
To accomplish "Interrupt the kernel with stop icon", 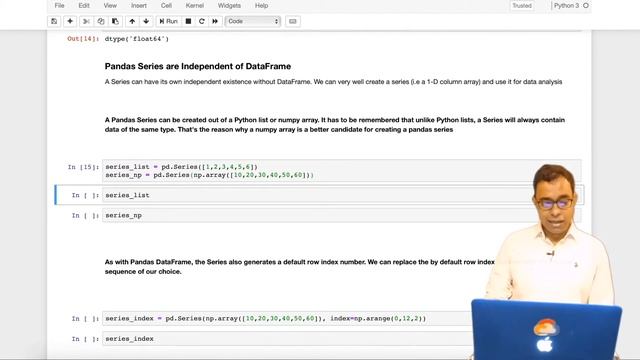I will 188,21.
